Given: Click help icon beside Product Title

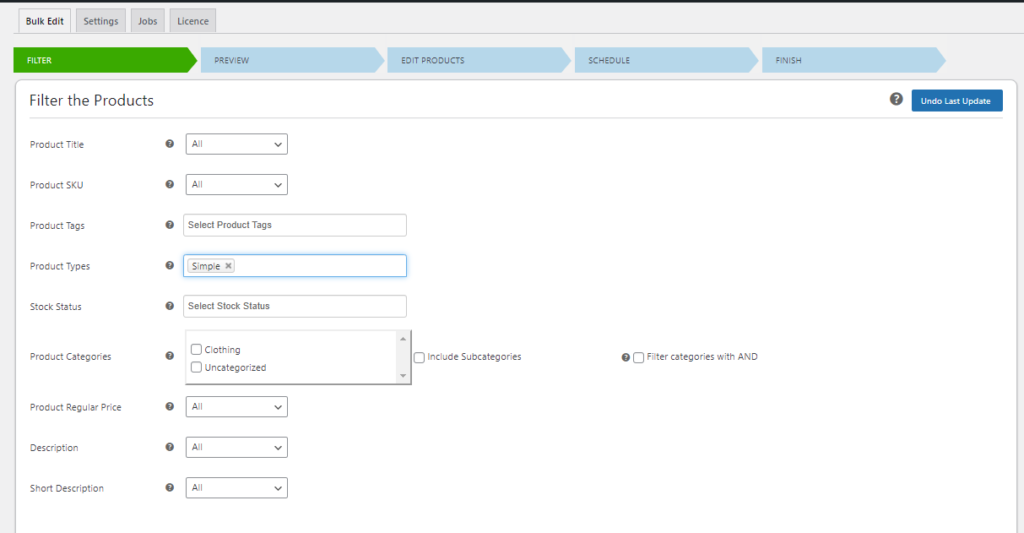Looking at the screenshot, I should click(169, 144).
